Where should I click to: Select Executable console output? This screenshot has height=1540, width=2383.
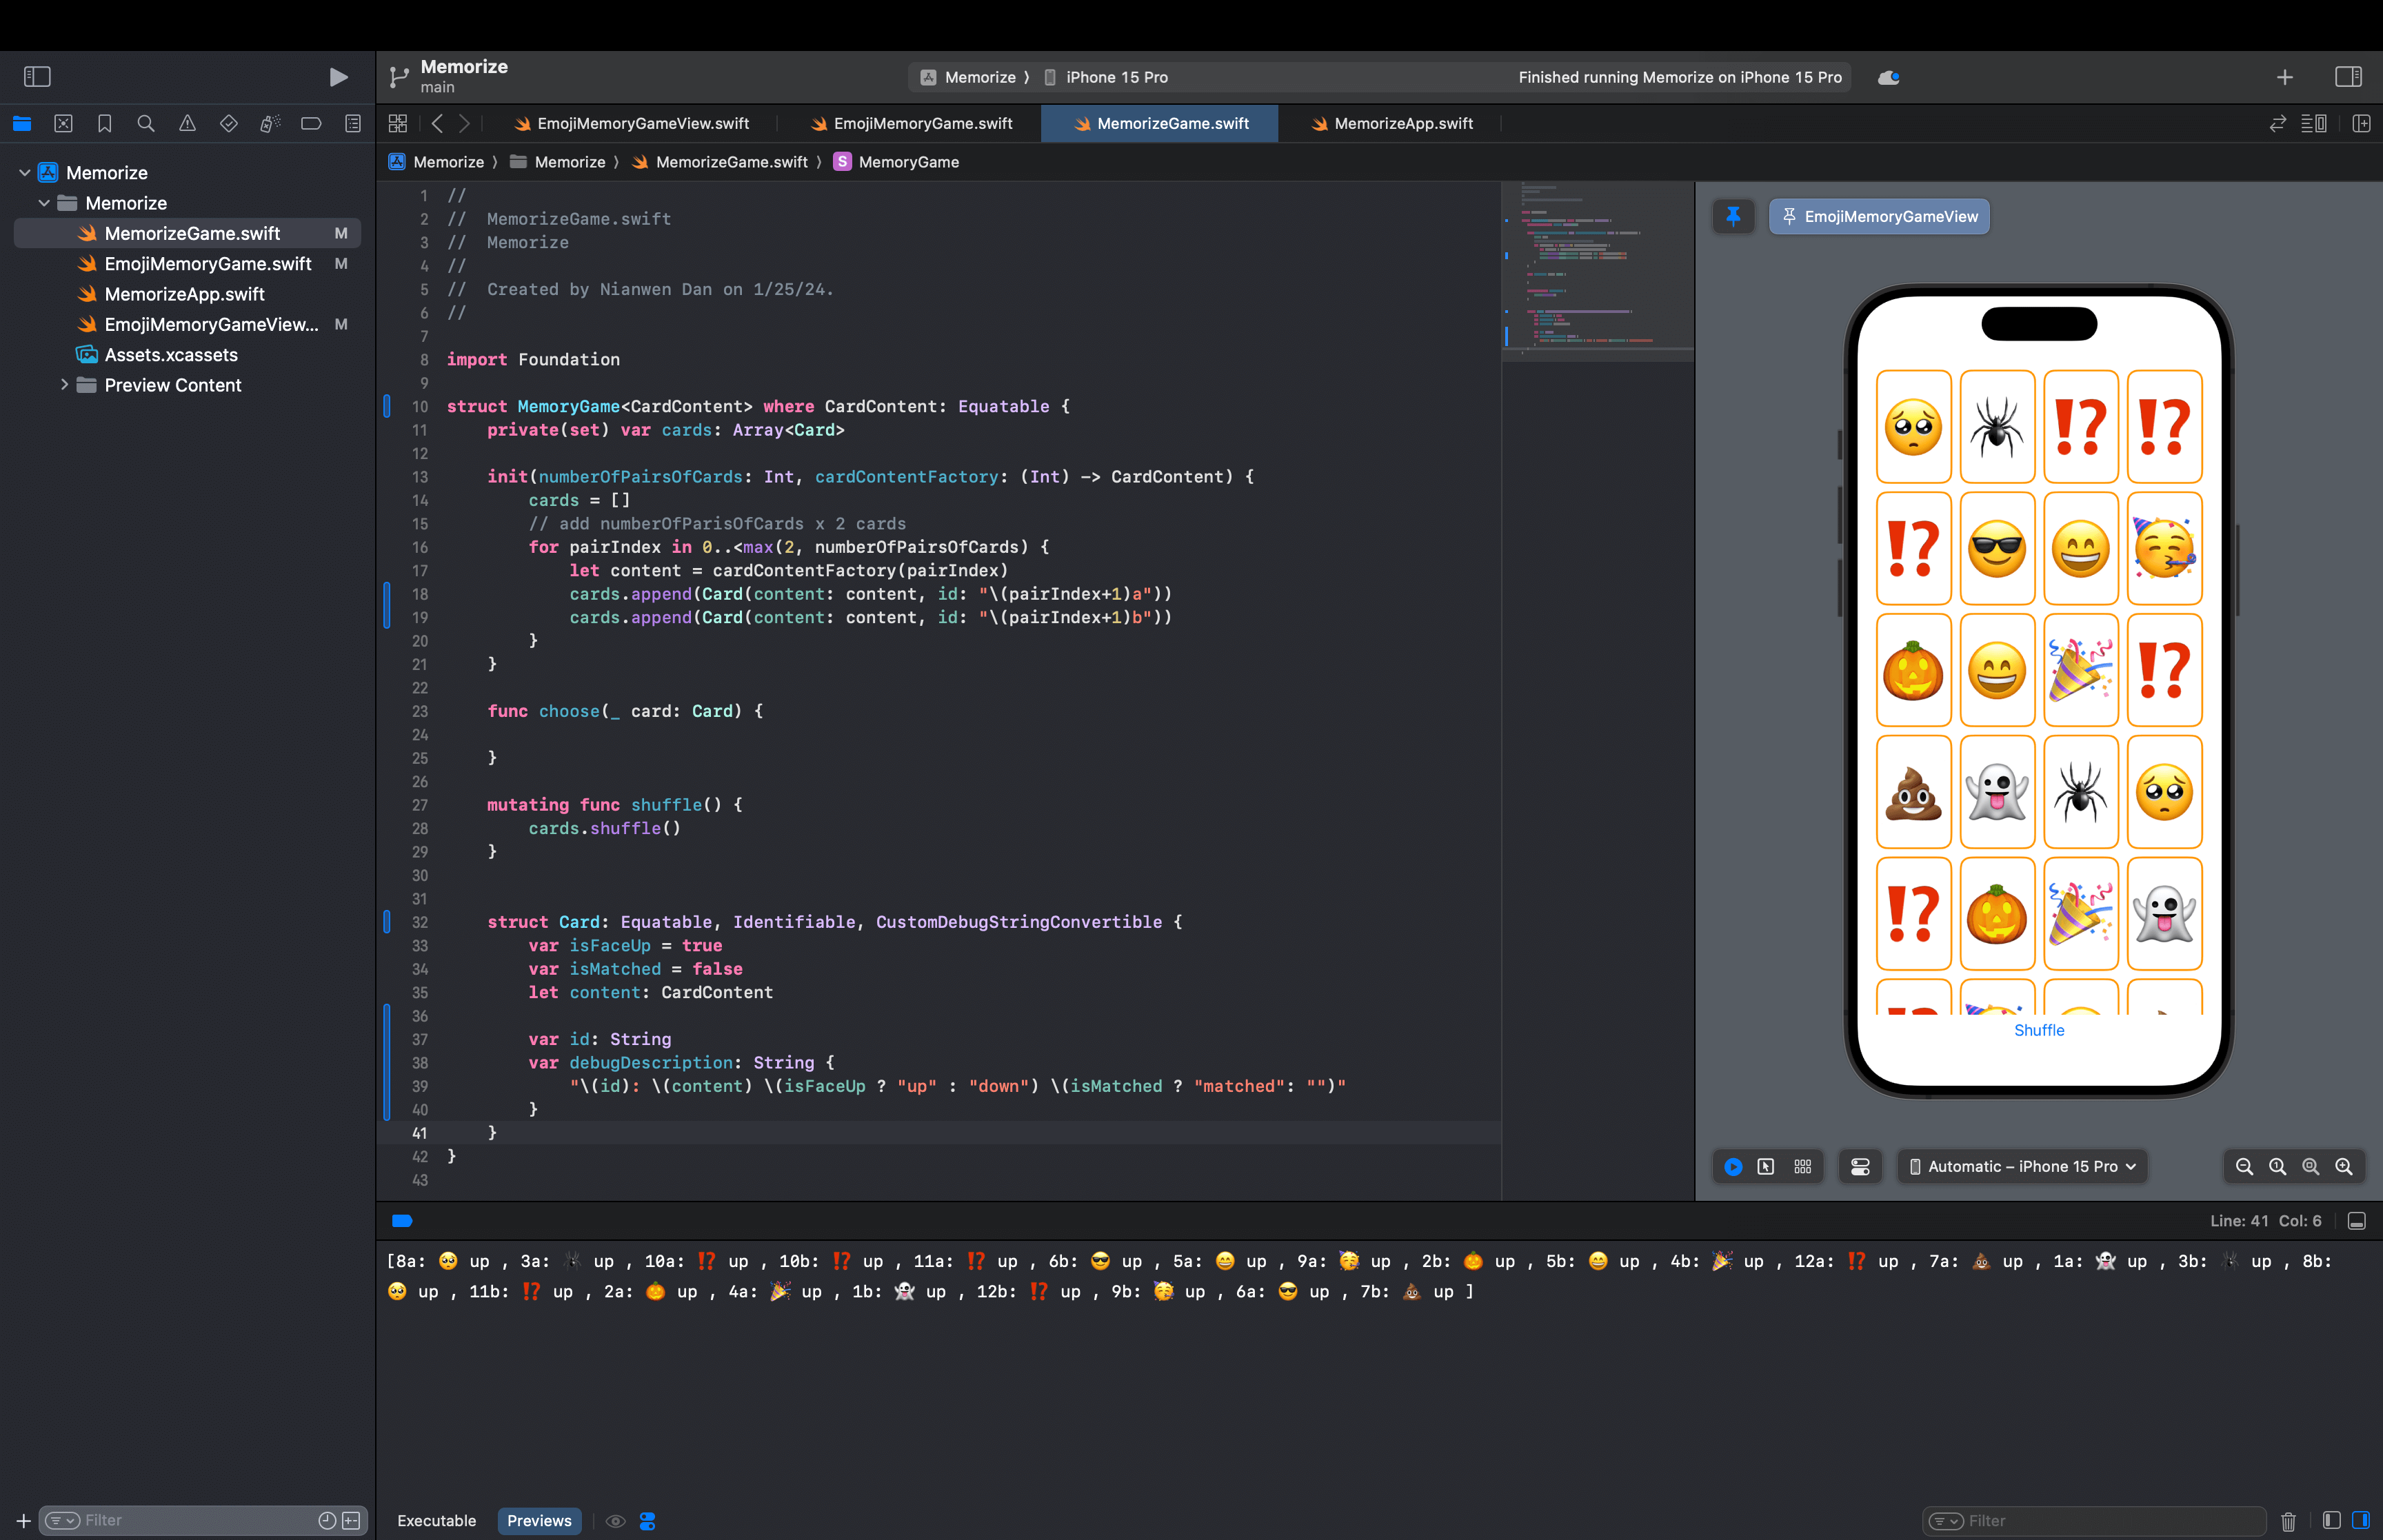pyautogui.click(x=437, y=1520)
